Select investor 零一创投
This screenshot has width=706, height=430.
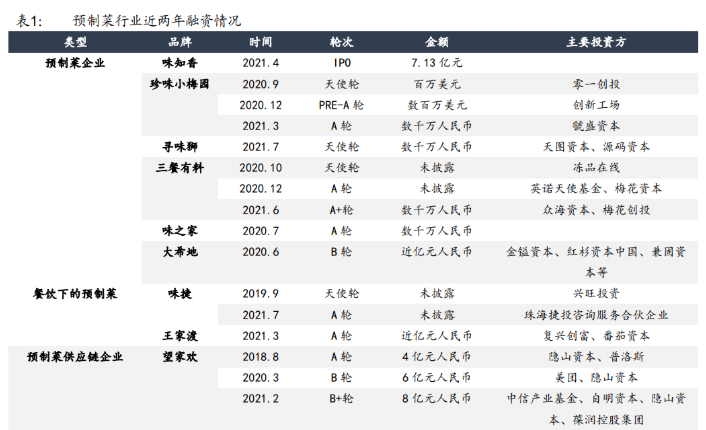tap(596, 84)
